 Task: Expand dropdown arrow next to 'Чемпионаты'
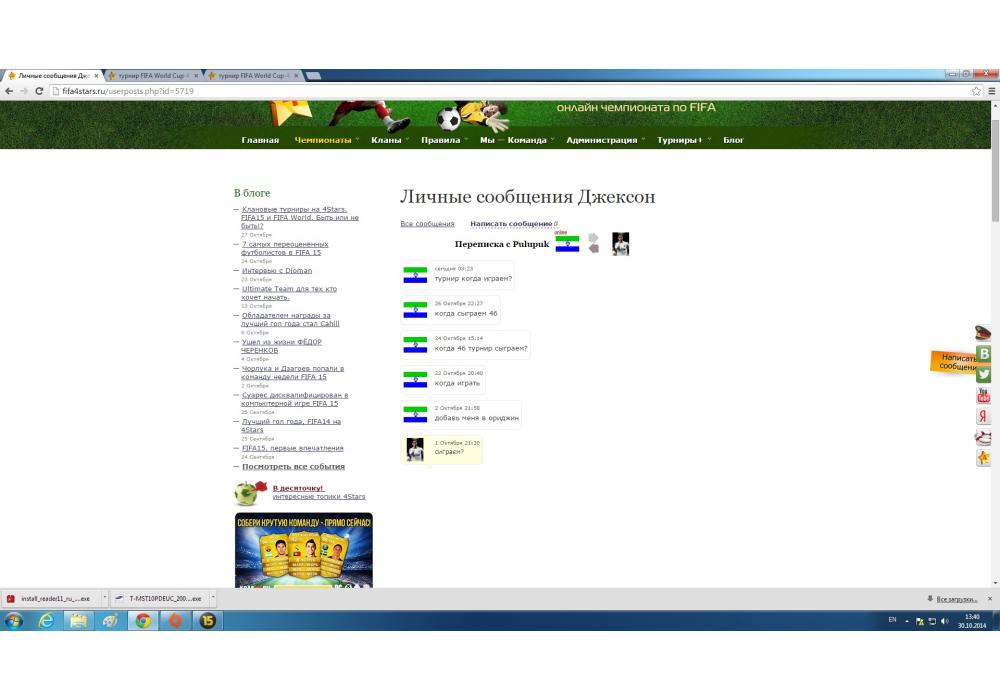click(357, 140)
